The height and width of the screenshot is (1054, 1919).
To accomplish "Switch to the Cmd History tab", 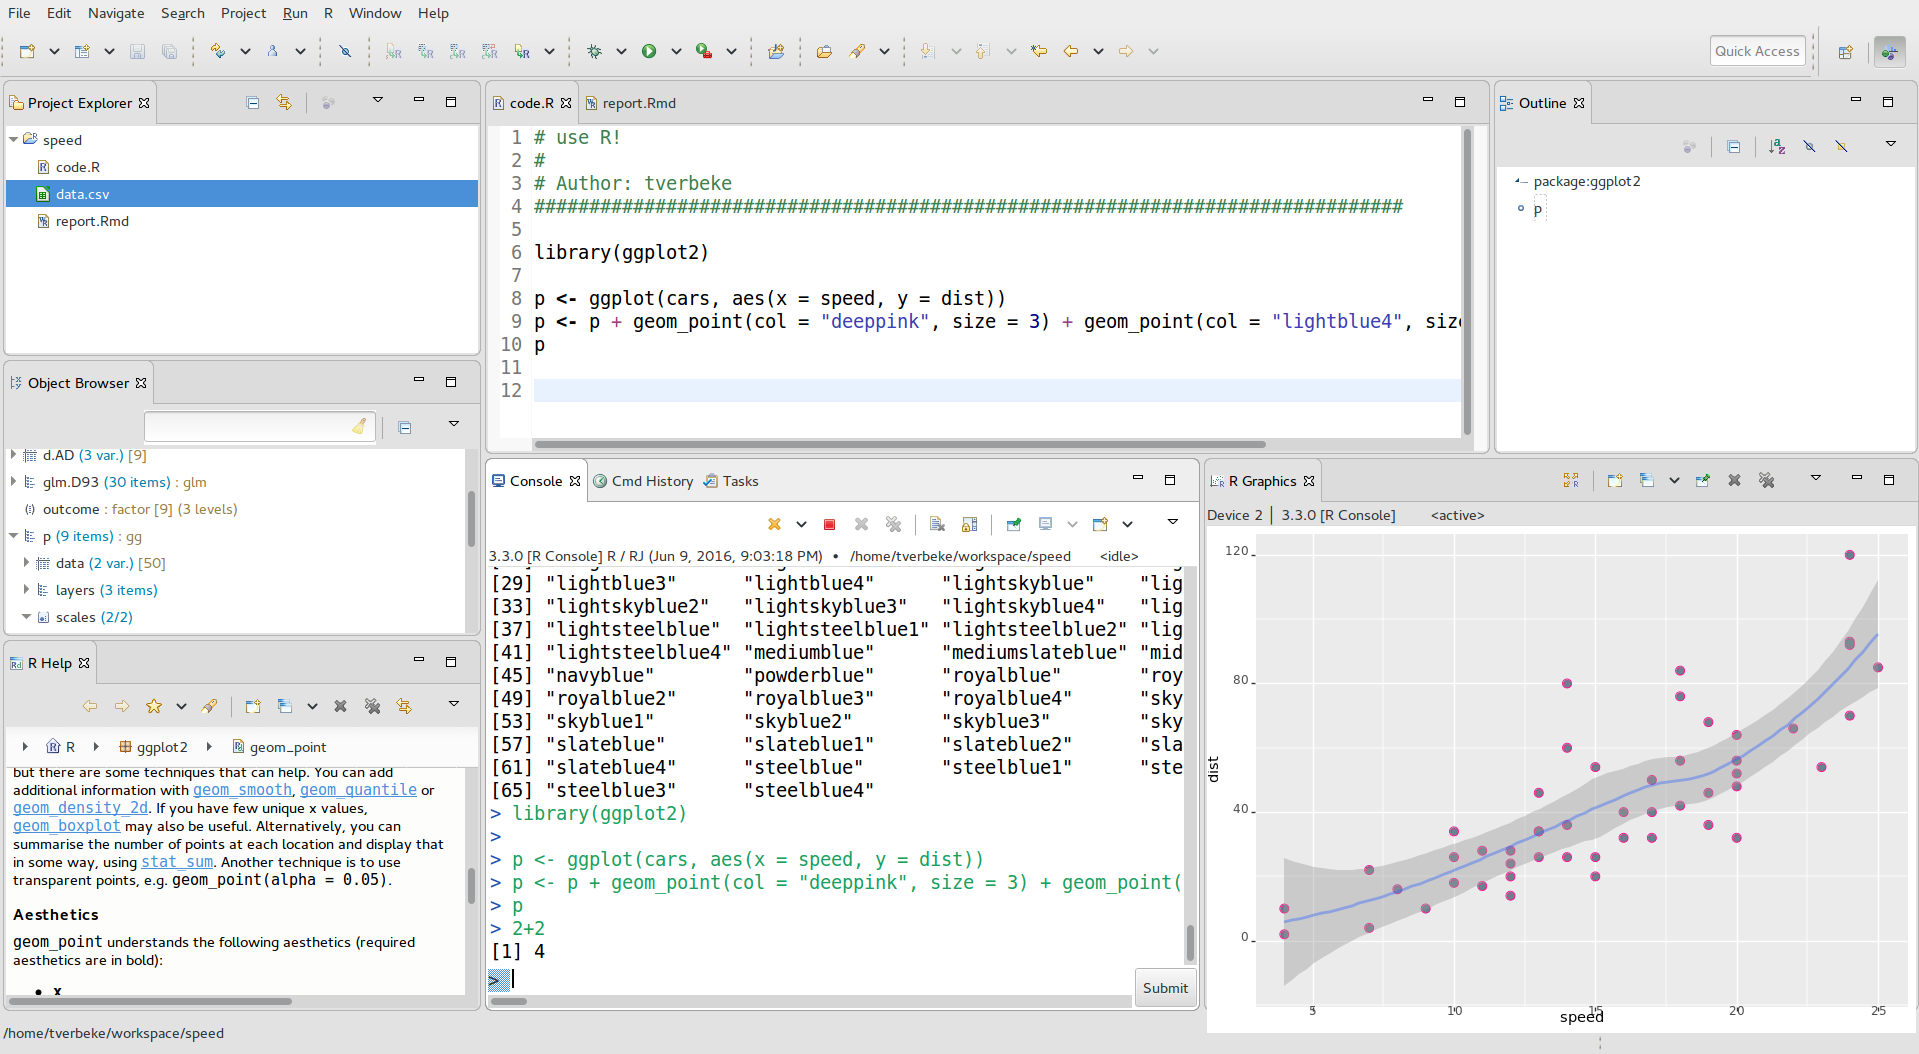I will pos(651,481).
